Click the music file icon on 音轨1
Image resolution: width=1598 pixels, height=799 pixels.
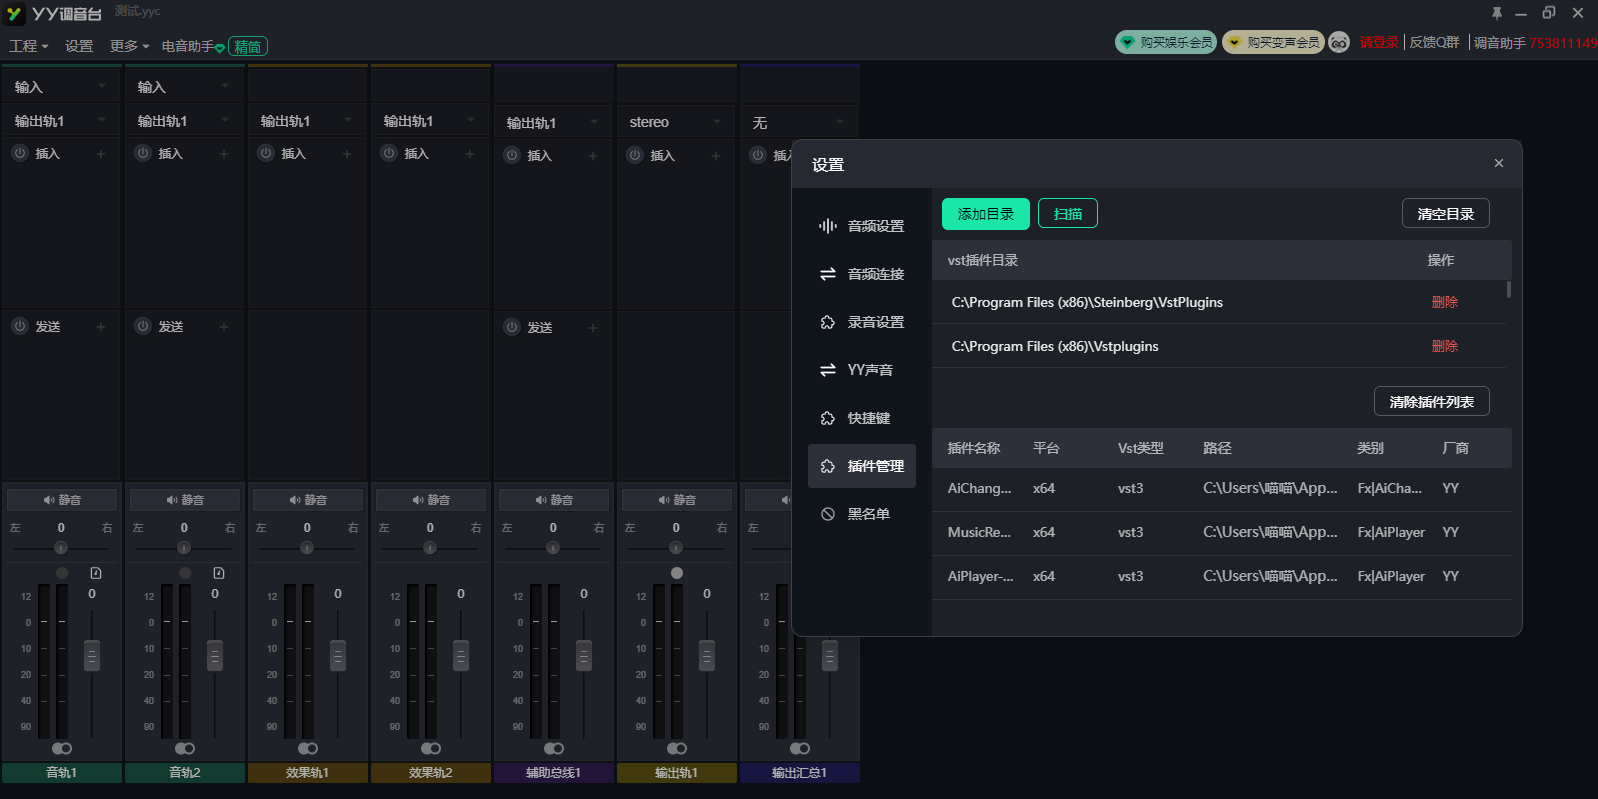click(x=96, y=573)
